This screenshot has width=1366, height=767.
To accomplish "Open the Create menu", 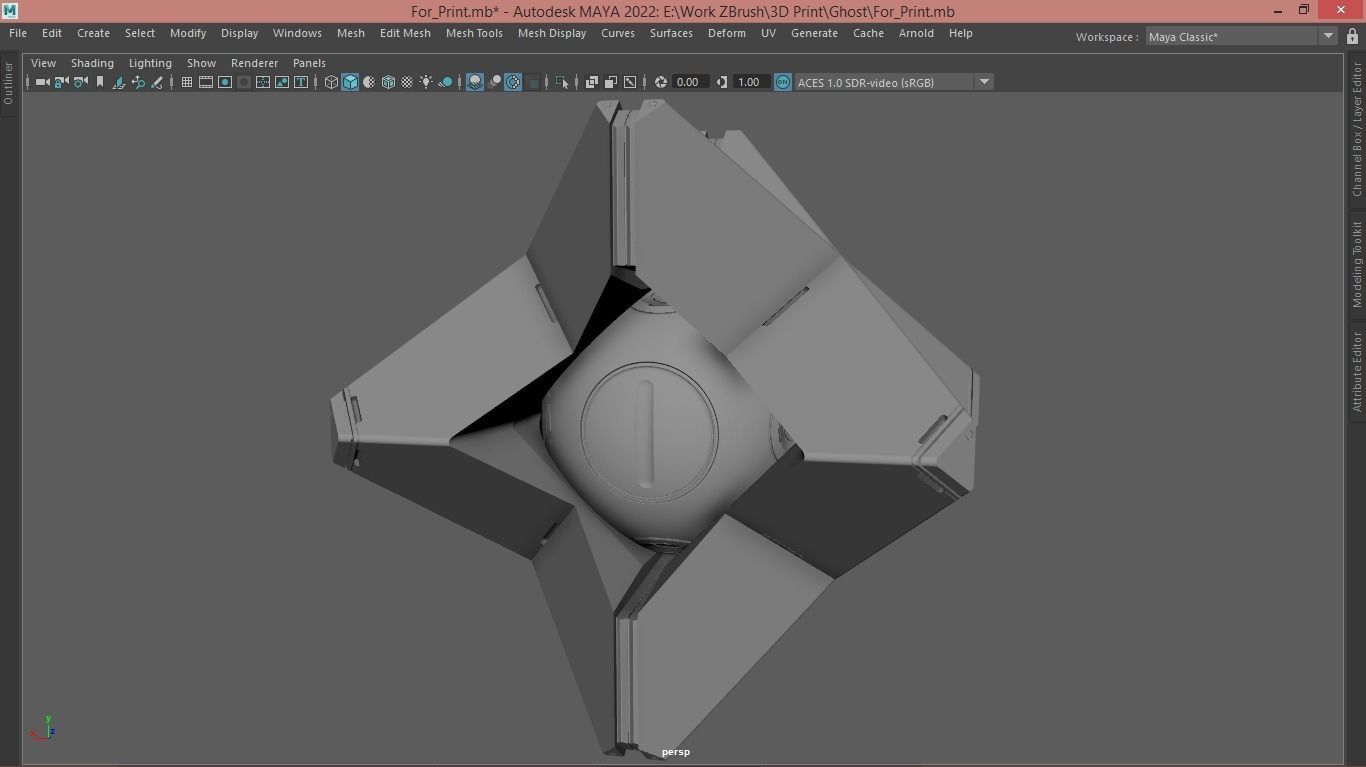I will [93, 33].
